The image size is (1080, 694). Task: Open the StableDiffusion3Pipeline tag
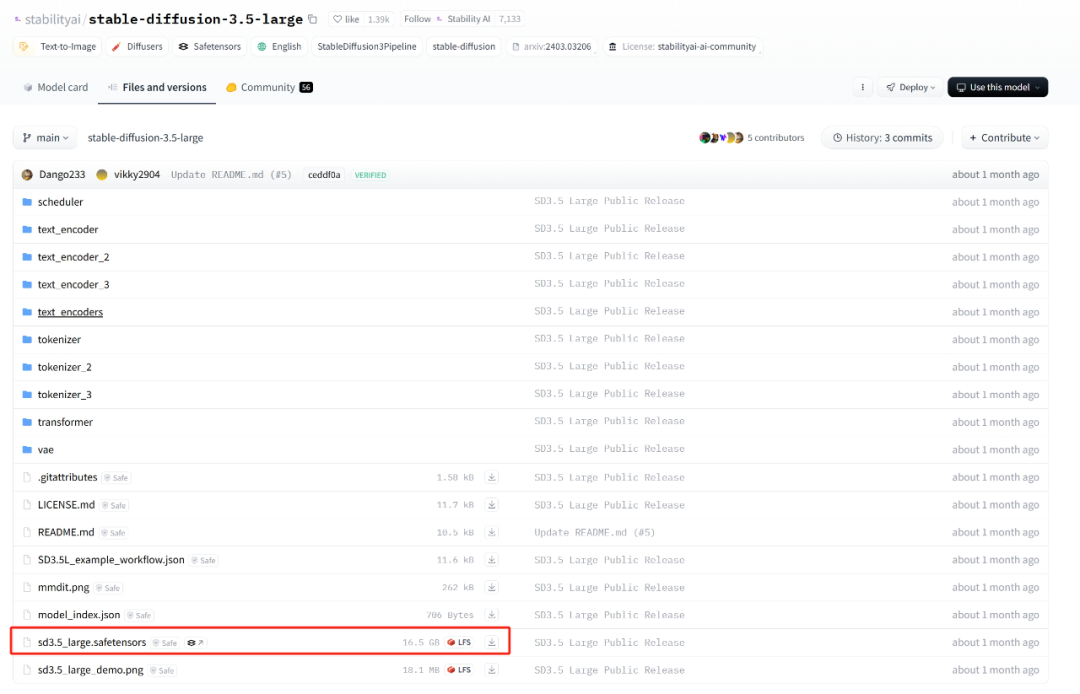click(x=366, y=47)
